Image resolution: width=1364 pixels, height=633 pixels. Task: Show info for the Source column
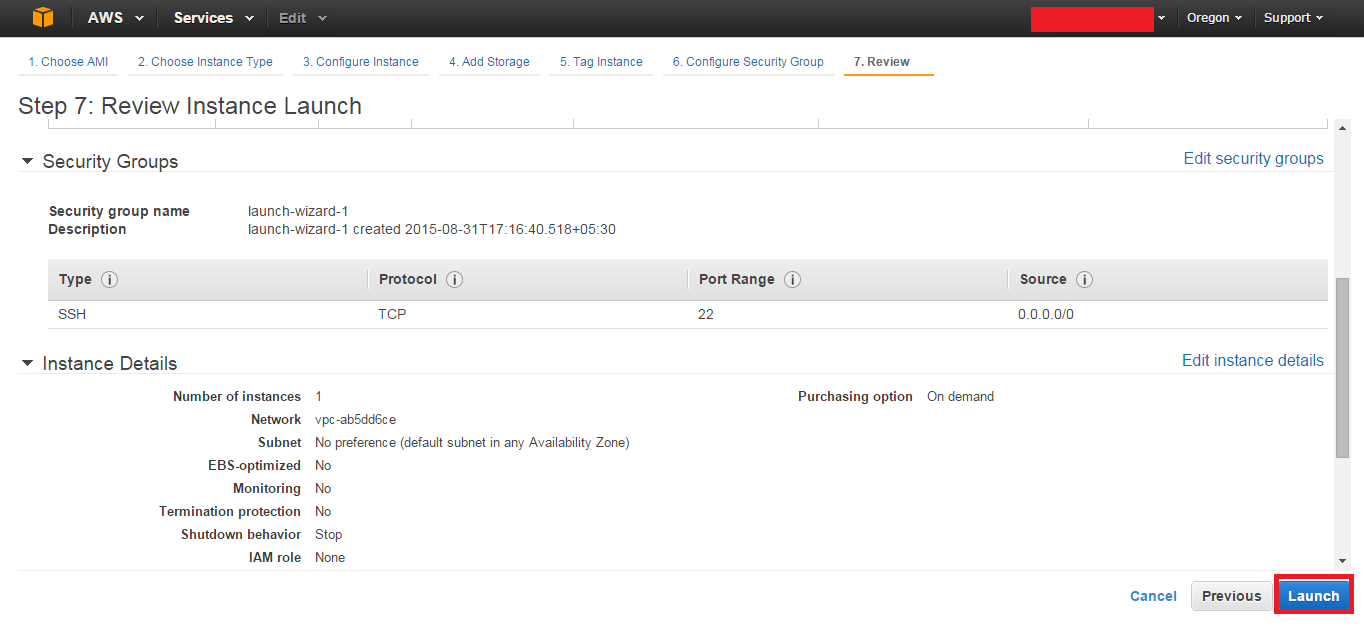pyautogui.click(x=1084, y=280)
